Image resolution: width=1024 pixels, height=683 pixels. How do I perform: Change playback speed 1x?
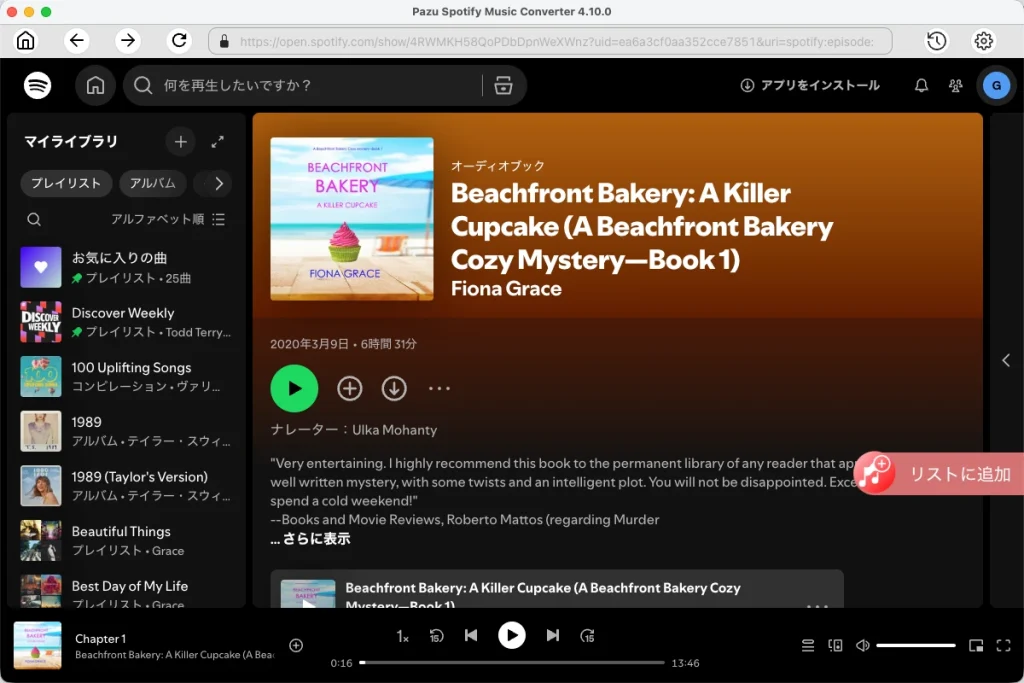(402, 636)
